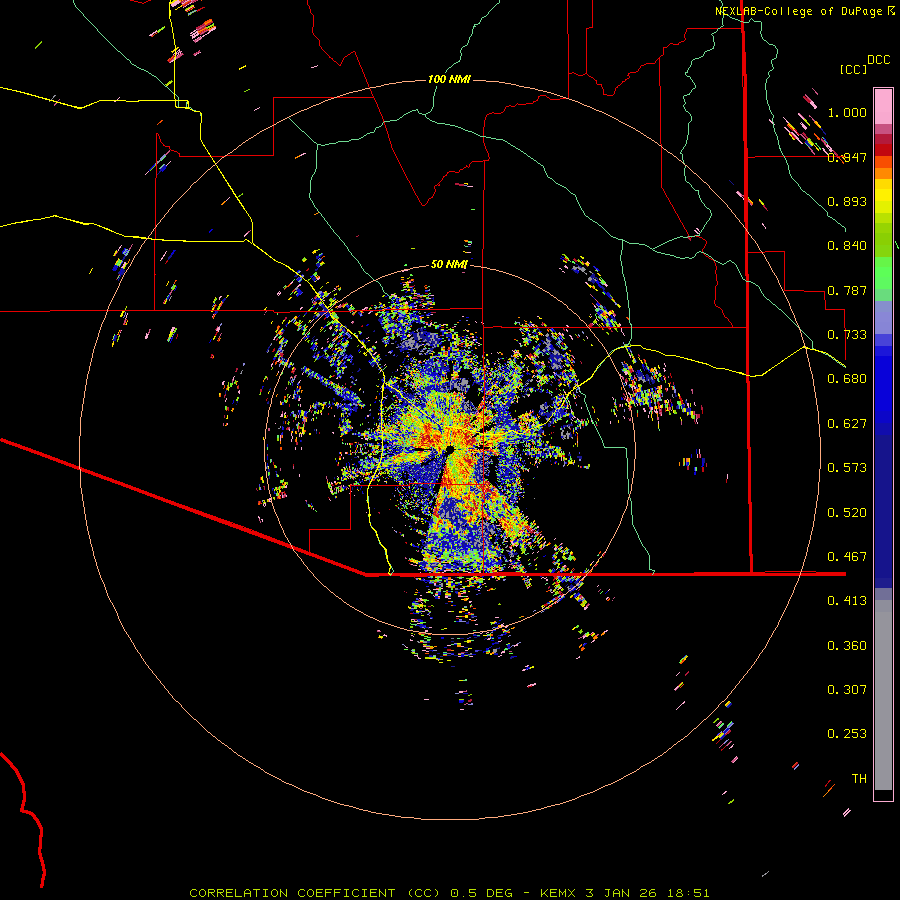Click the 0.307 scale value

(847, 690)
